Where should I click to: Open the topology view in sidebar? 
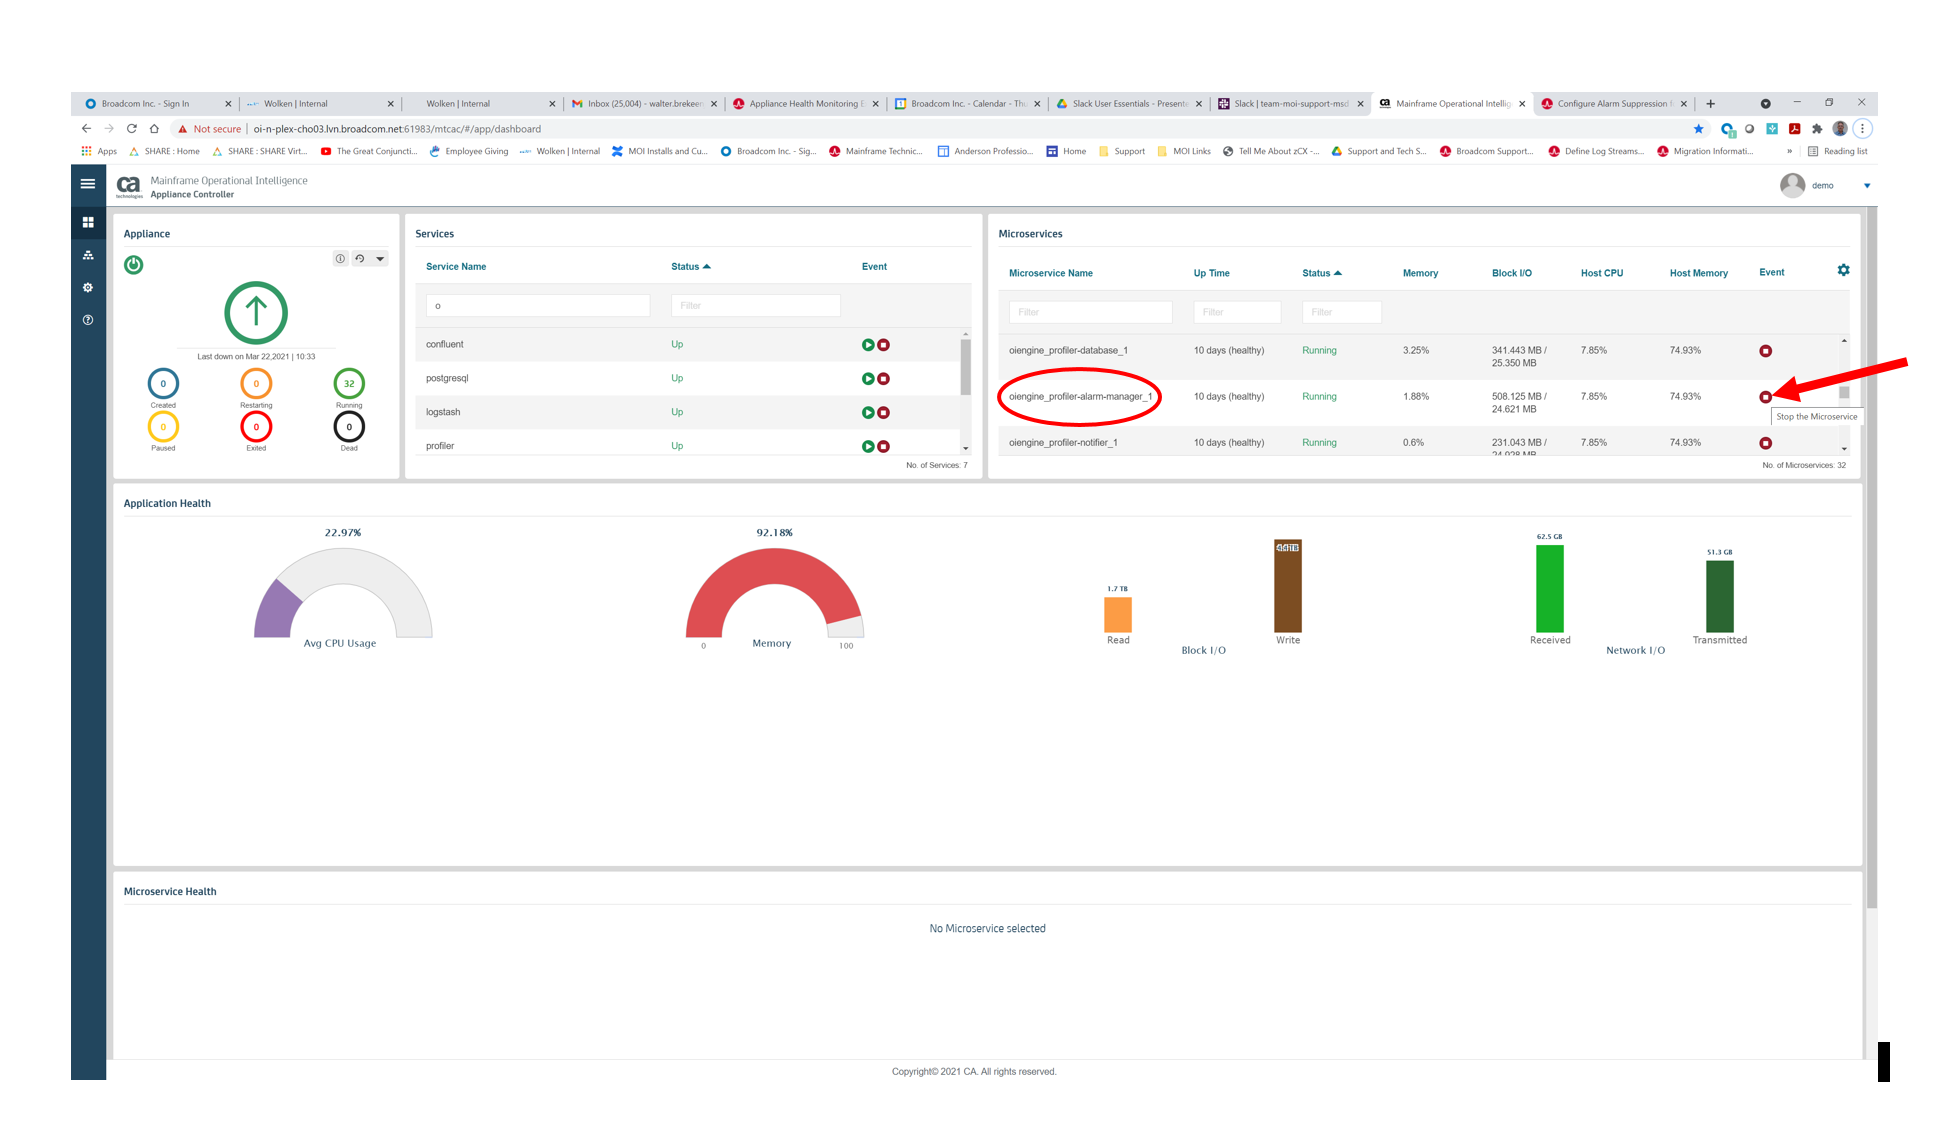tap(88, 255)
